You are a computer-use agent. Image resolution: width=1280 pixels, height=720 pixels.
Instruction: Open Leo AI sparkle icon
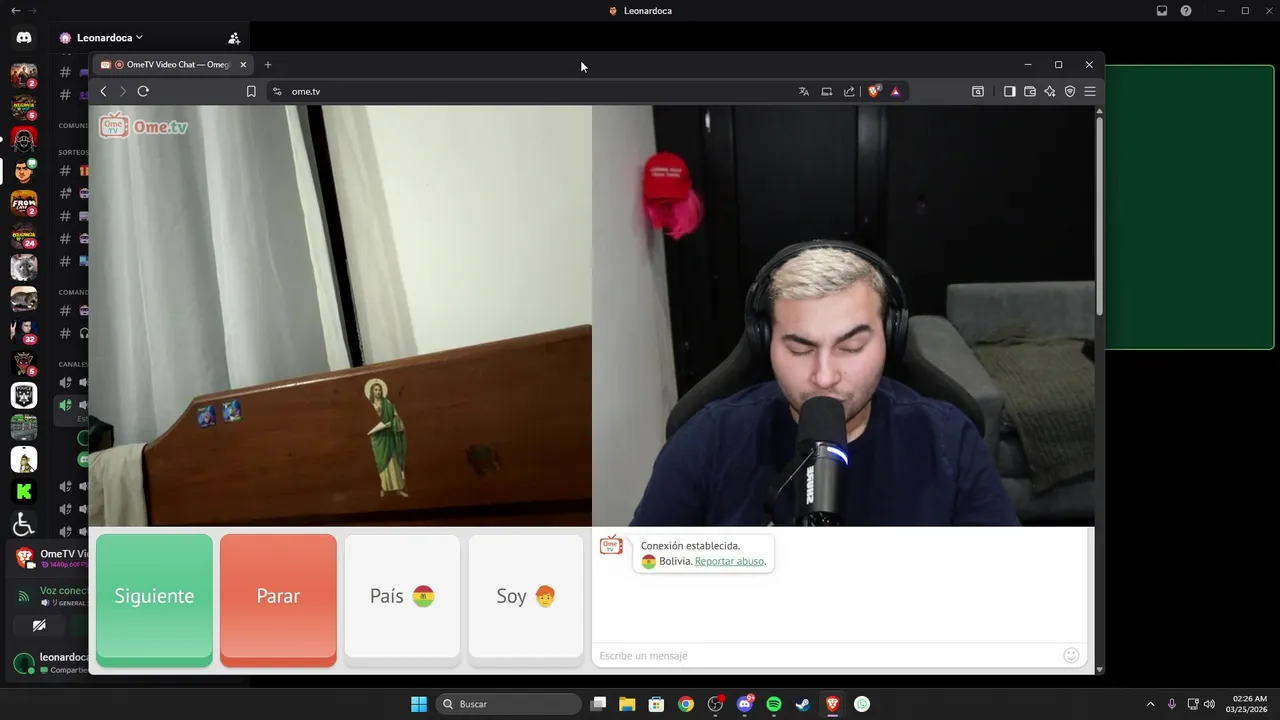(1050, 91)
